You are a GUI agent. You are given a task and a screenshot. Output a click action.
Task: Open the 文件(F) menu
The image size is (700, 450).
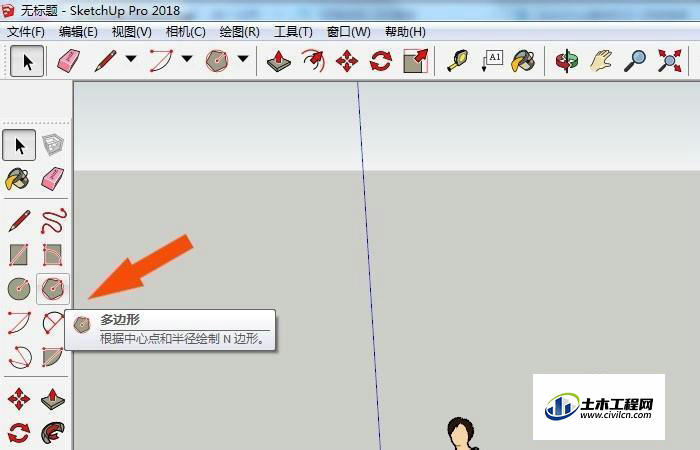[x=26, y=32]
